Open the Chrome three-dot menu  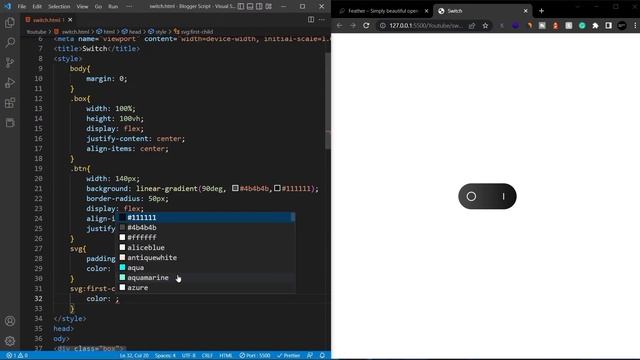(x=635, y=25)
